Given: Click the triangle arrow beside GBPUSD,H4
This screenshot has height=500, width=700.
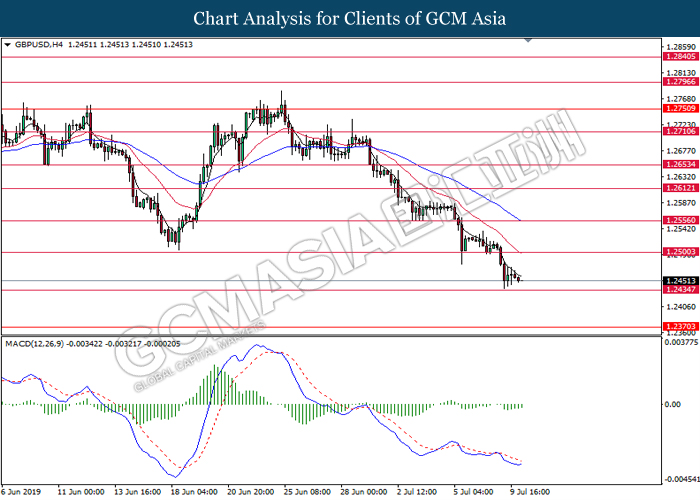Looking at the screenshot, I should pos(9,45).
